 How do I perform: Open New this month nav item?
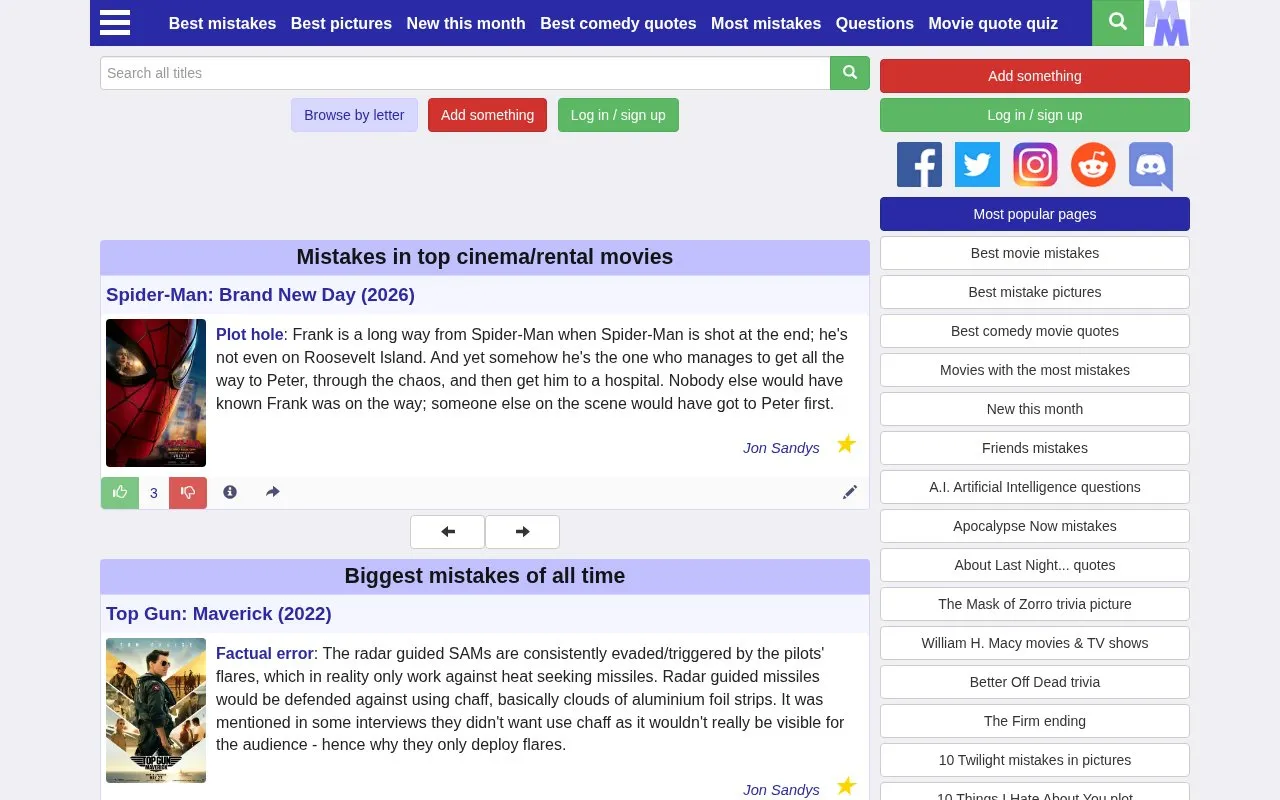click(466, 23)
